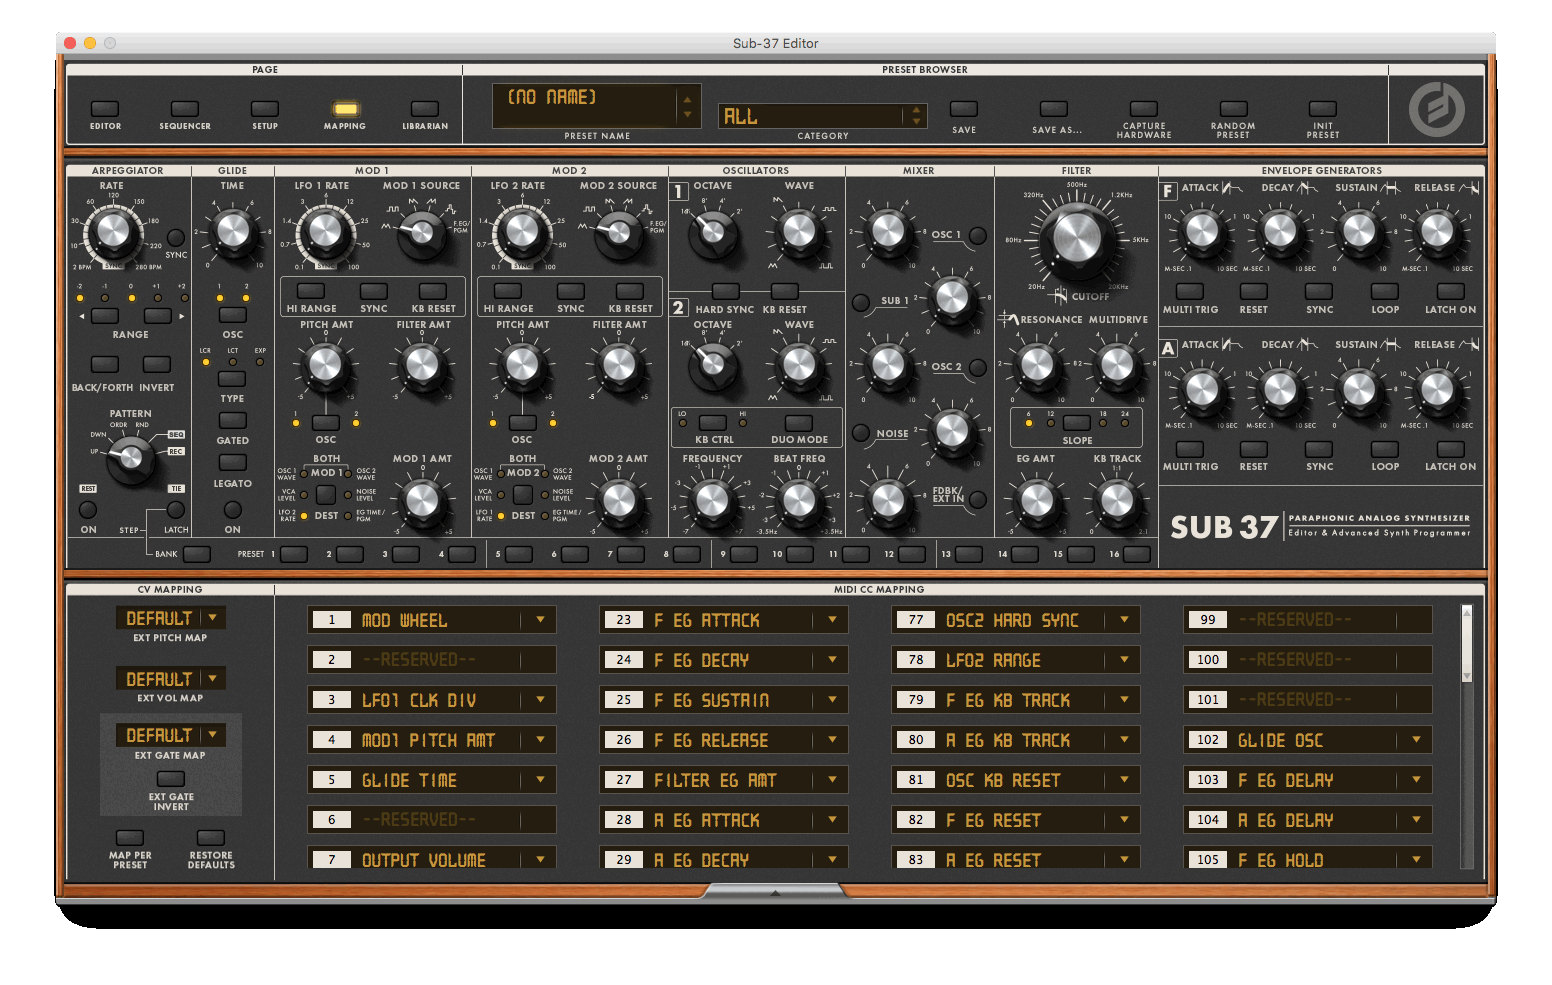Expand the CC 1 Mod Wheel dropdown
Viewport: 1552px width, 985px height.
pyautogui.click(x=540, y=620)
